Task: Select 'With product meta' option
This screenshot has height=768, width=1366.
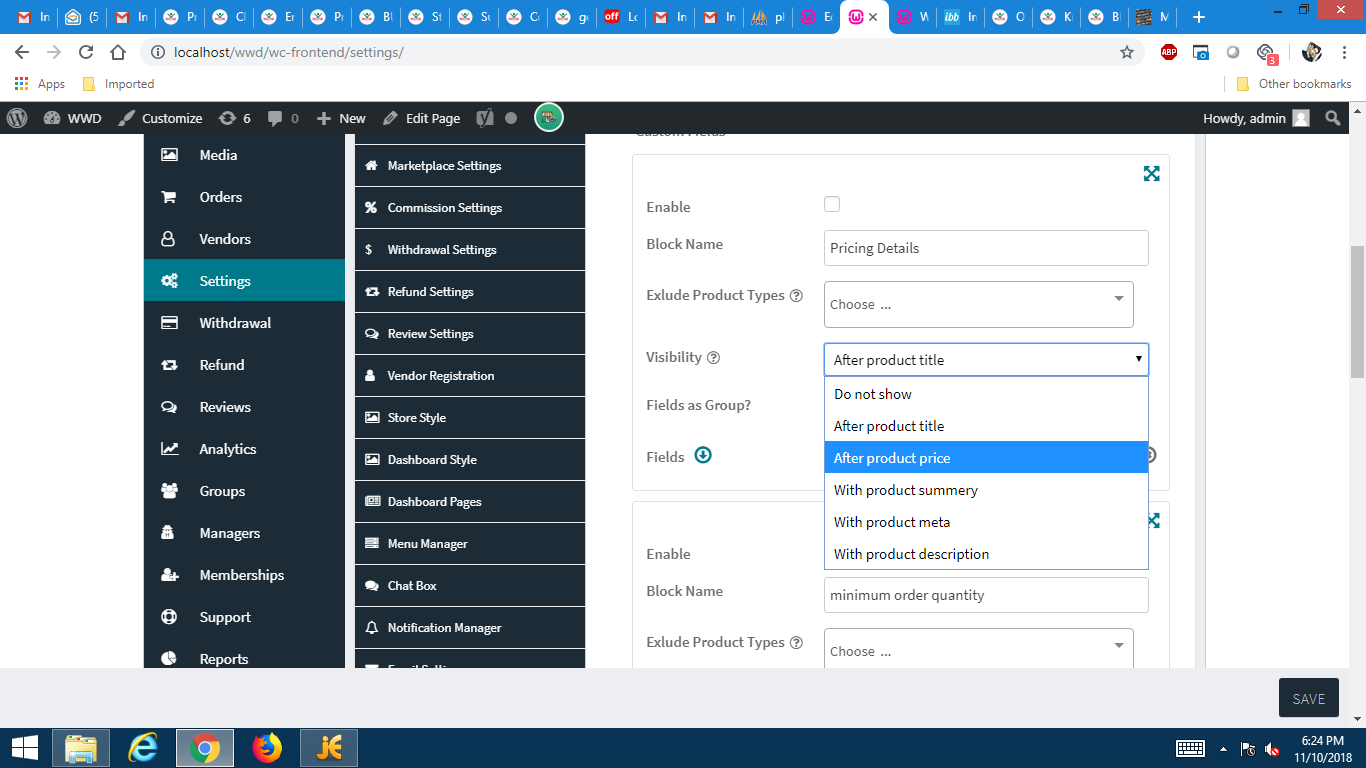Action: coord(986,522)
